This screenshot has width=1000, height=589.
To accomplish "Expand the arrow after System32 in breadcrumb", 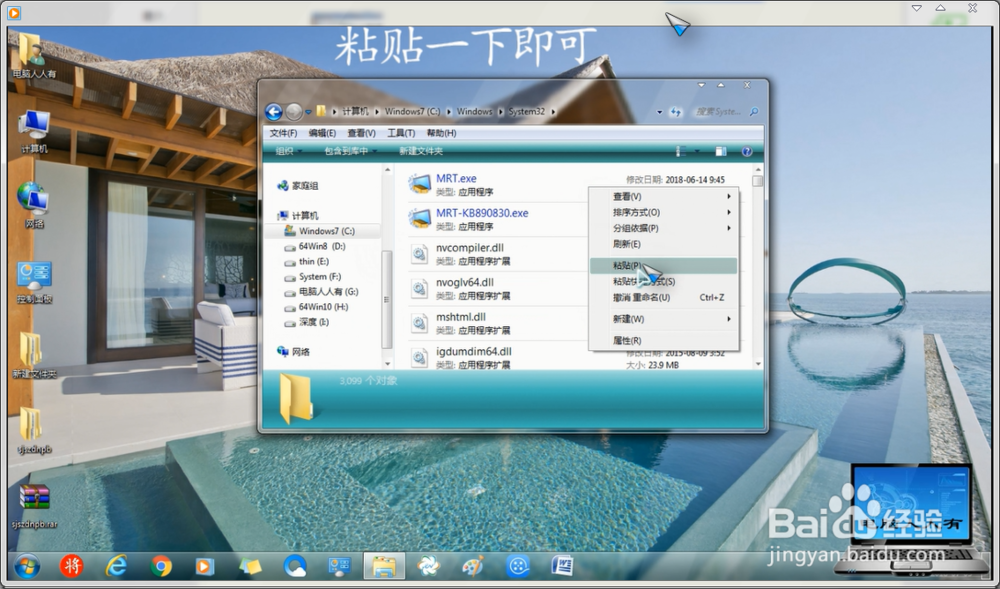I will [553, 112].
